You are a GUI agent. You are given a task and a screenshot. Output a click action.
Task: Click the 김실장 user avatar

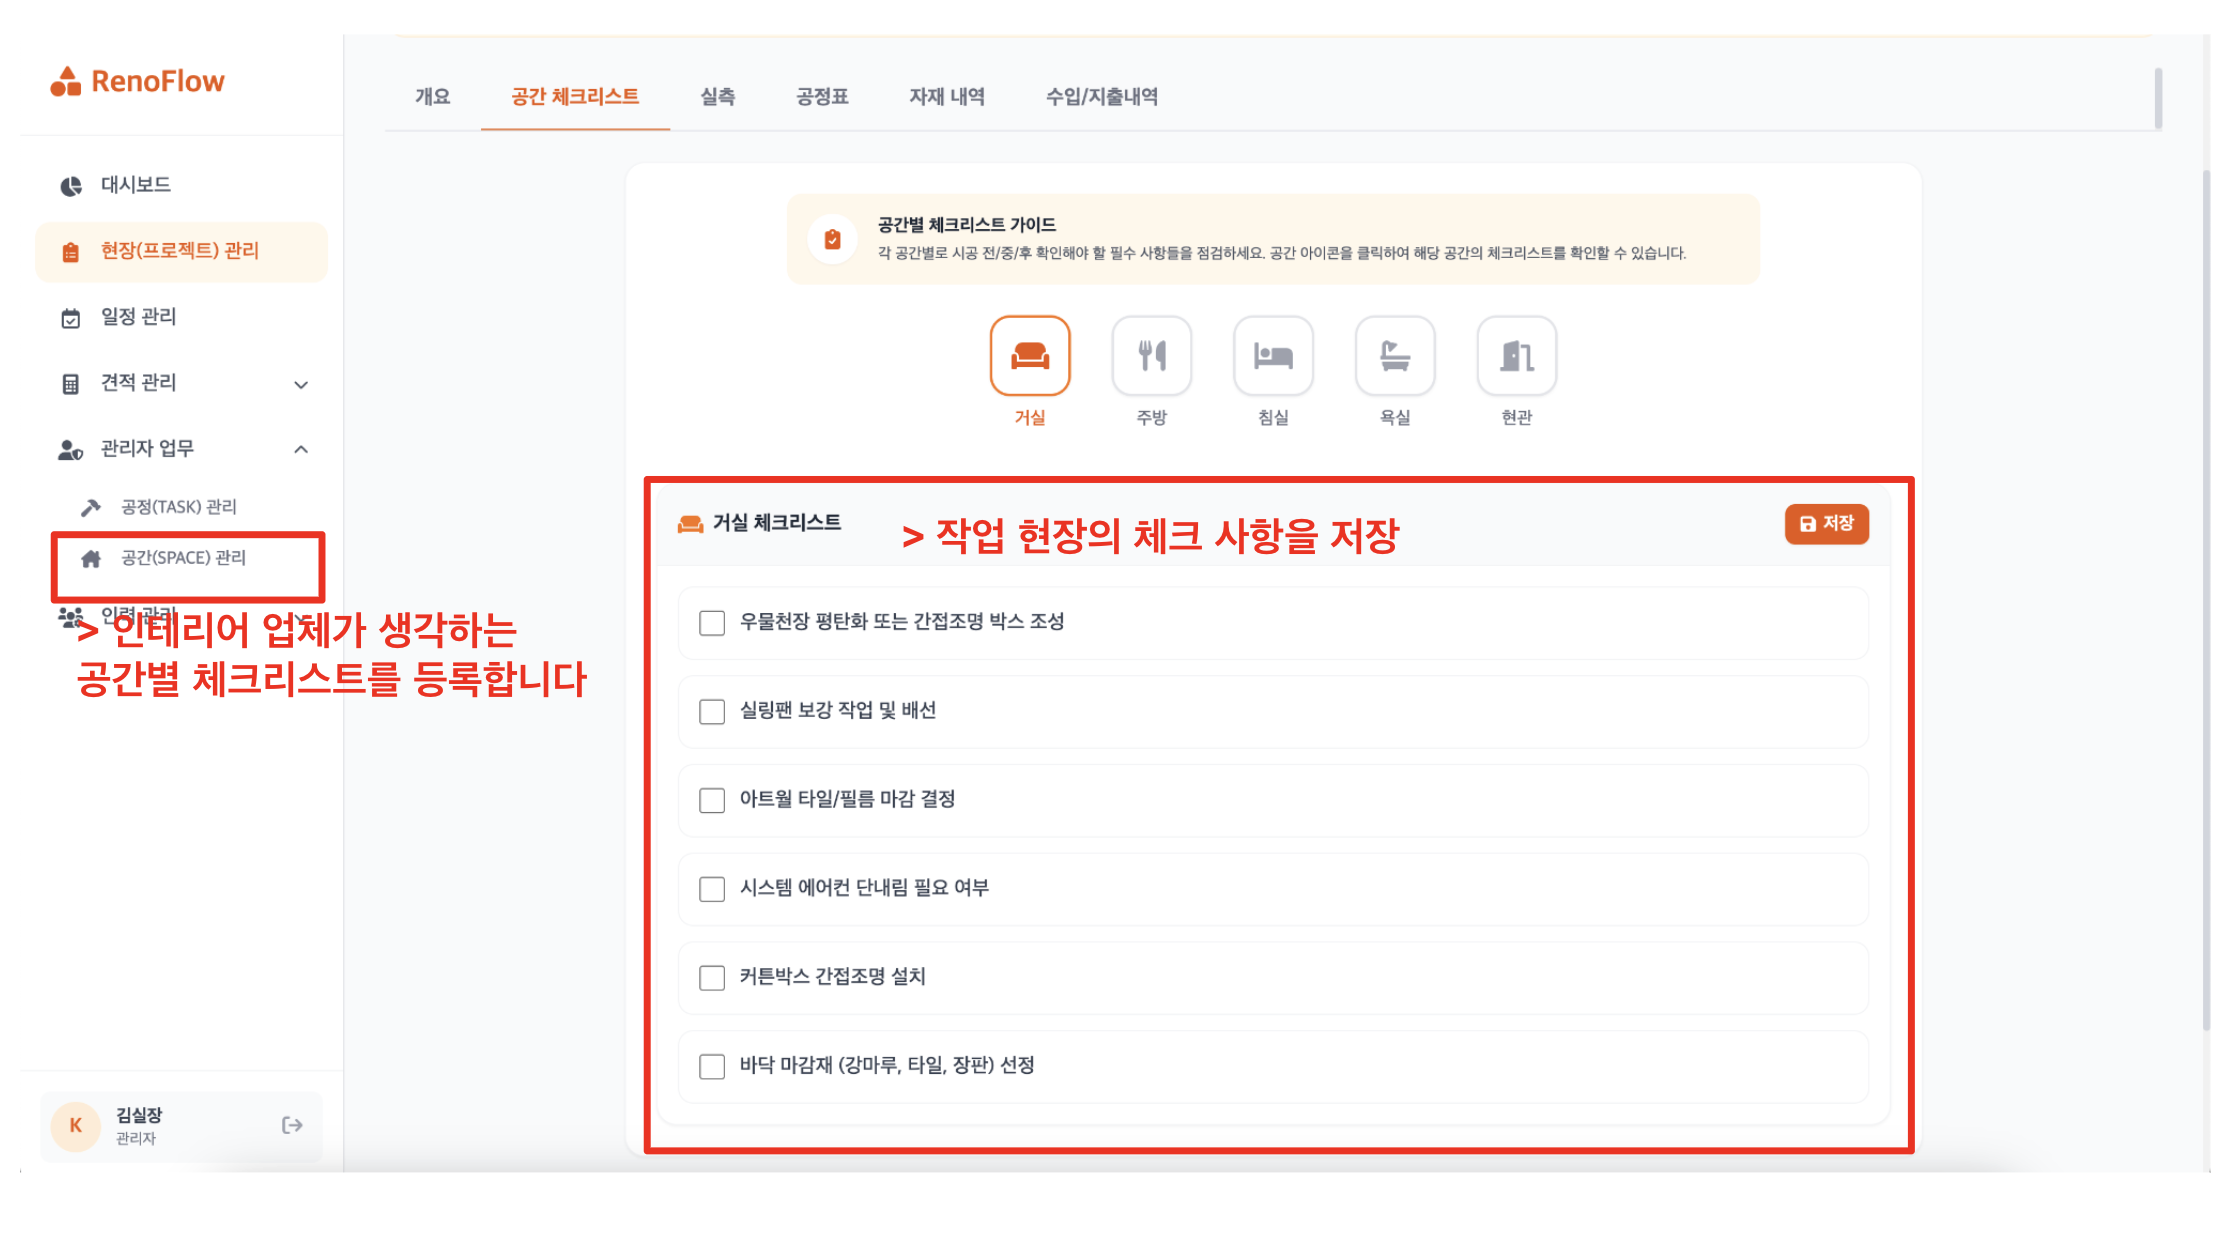coord(76,1126)
